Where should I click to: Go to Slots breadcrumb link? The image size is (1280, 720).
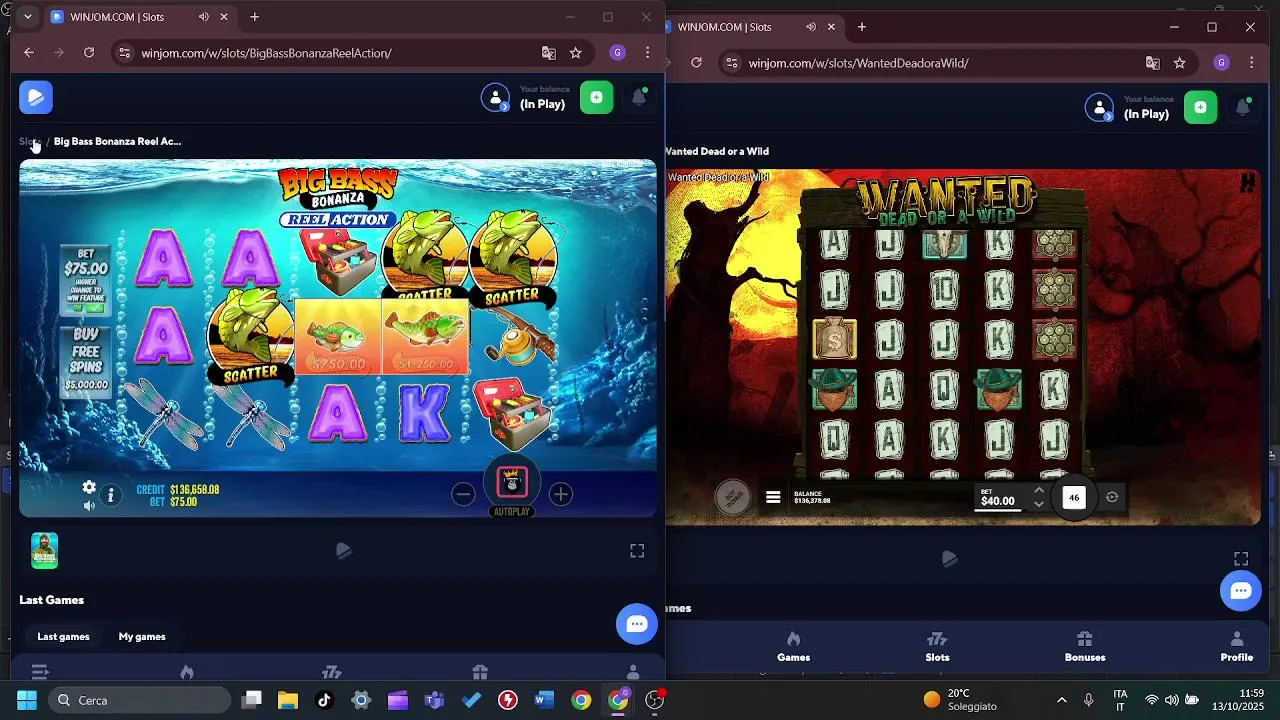[x=29, y=141]
